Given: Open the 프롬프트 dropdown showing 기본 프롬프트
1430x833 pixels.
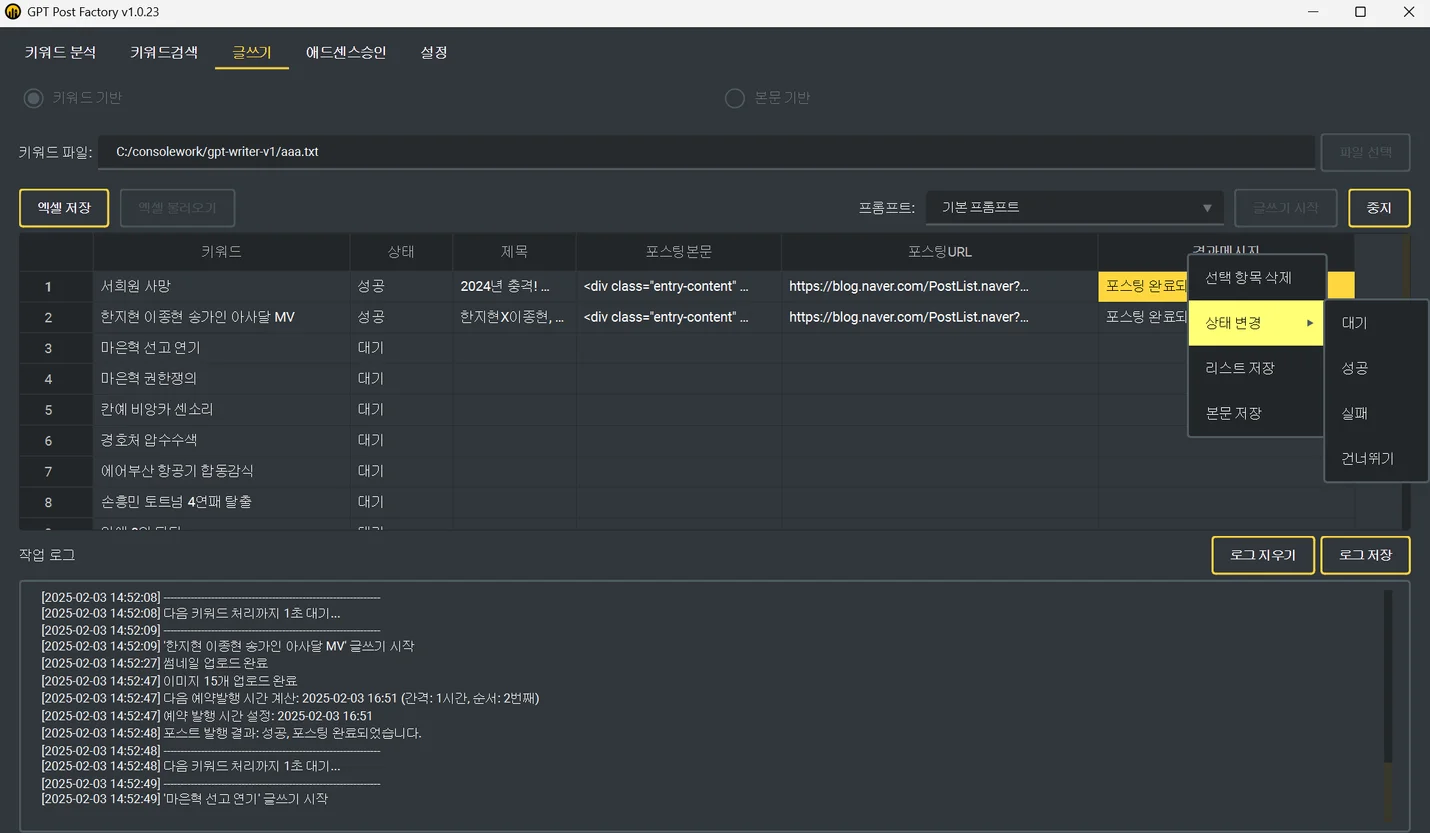Looking at the screenshot, I should (x=1074, y=208).
